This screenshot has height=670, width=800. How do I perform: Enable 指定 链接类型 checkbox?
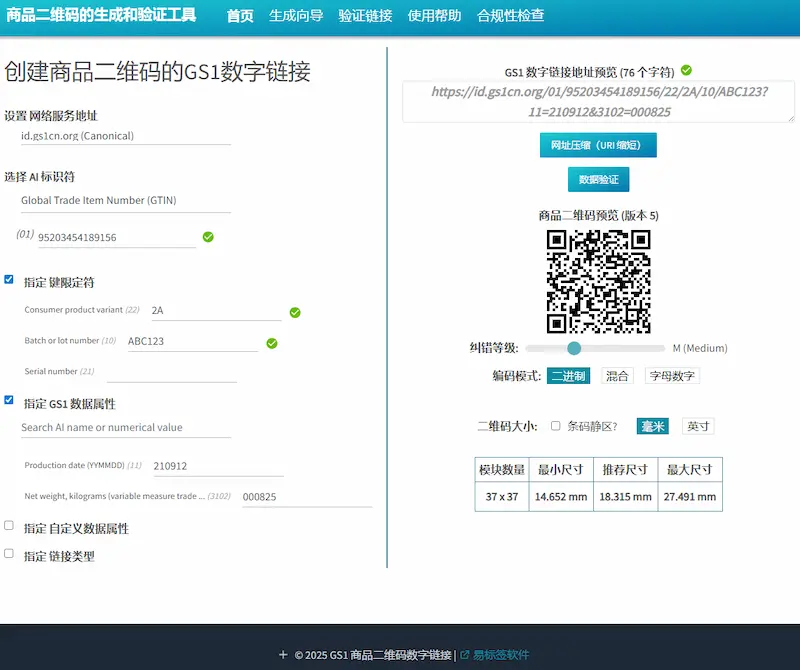pos(9,553)
